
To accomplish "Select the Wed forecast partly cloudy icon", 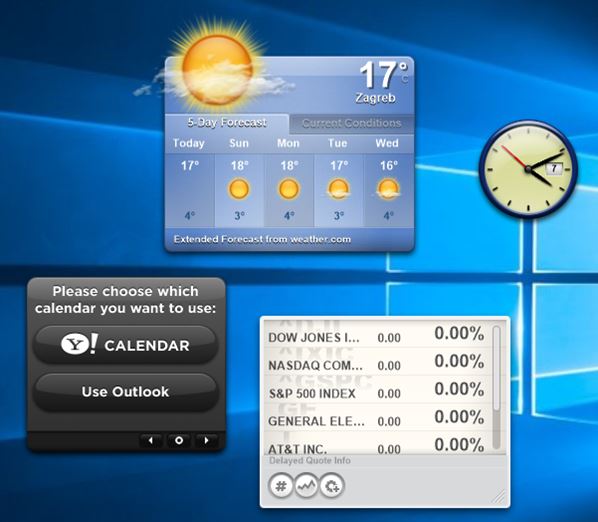I will 388,189.
